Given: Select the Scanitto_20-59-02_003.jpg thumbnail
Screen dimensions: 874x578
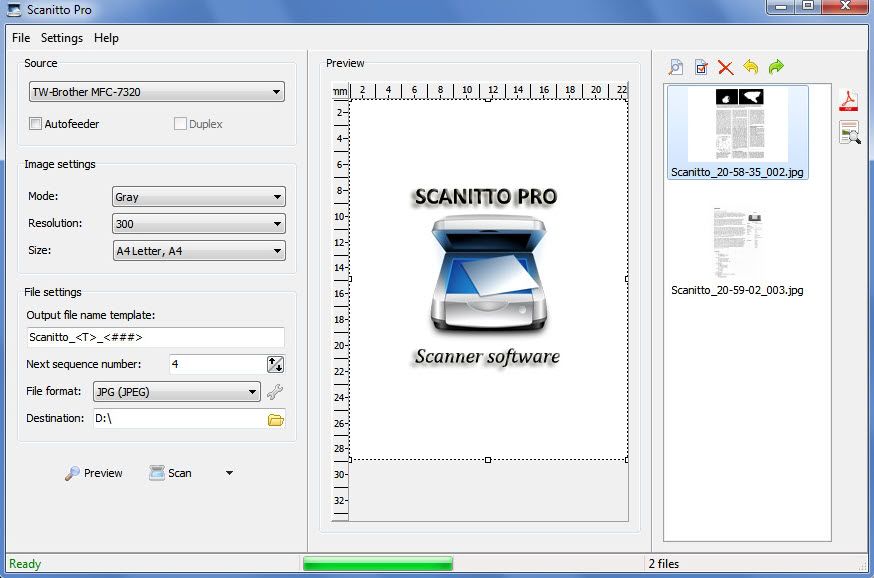Looking at the screenshot, I should 737,250.
